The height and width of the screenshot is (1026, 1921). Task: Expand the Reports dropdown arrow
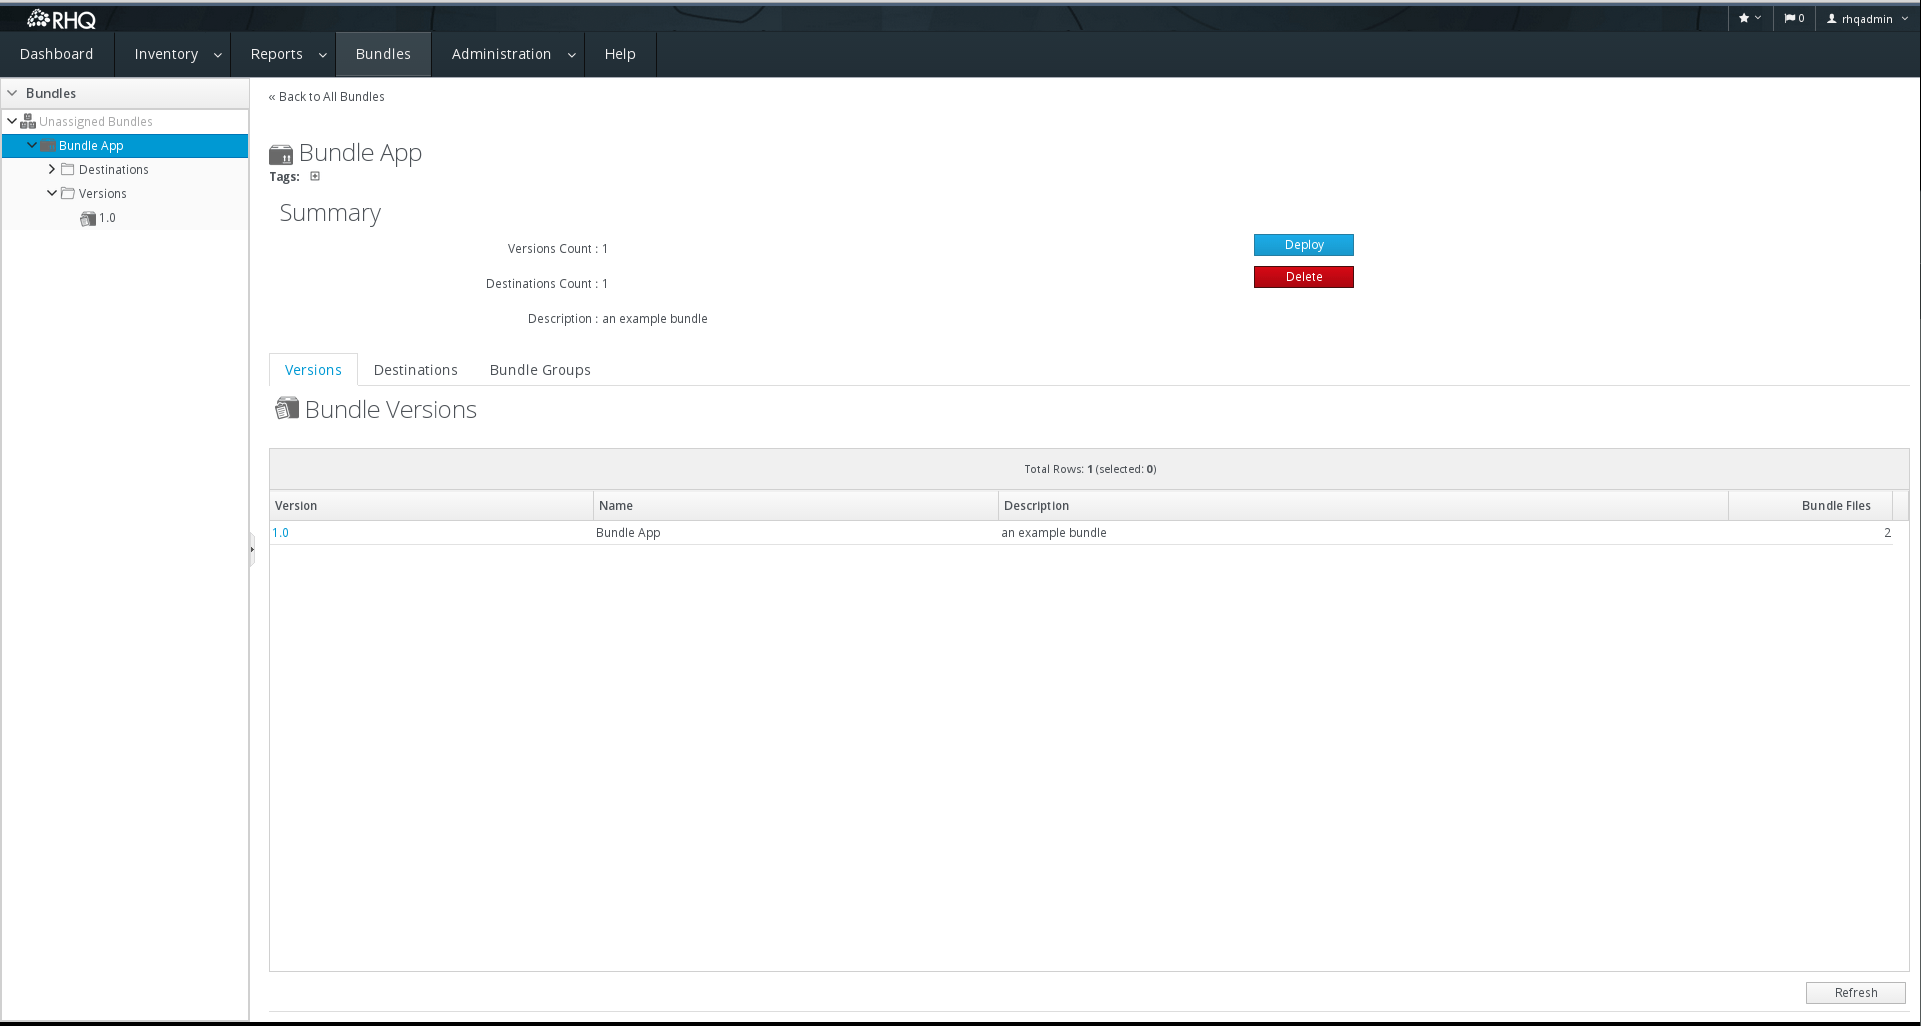(323, 55)
